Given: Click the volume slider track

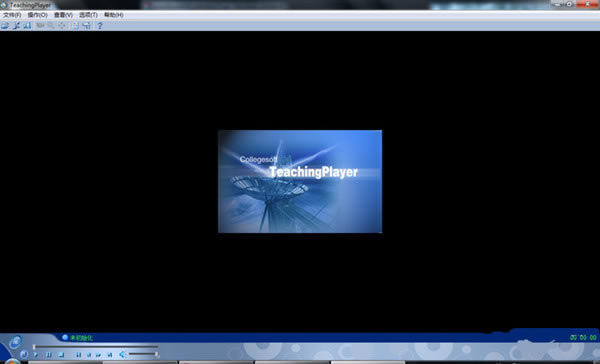Looking at the screenshot, I should click(143, 354).
